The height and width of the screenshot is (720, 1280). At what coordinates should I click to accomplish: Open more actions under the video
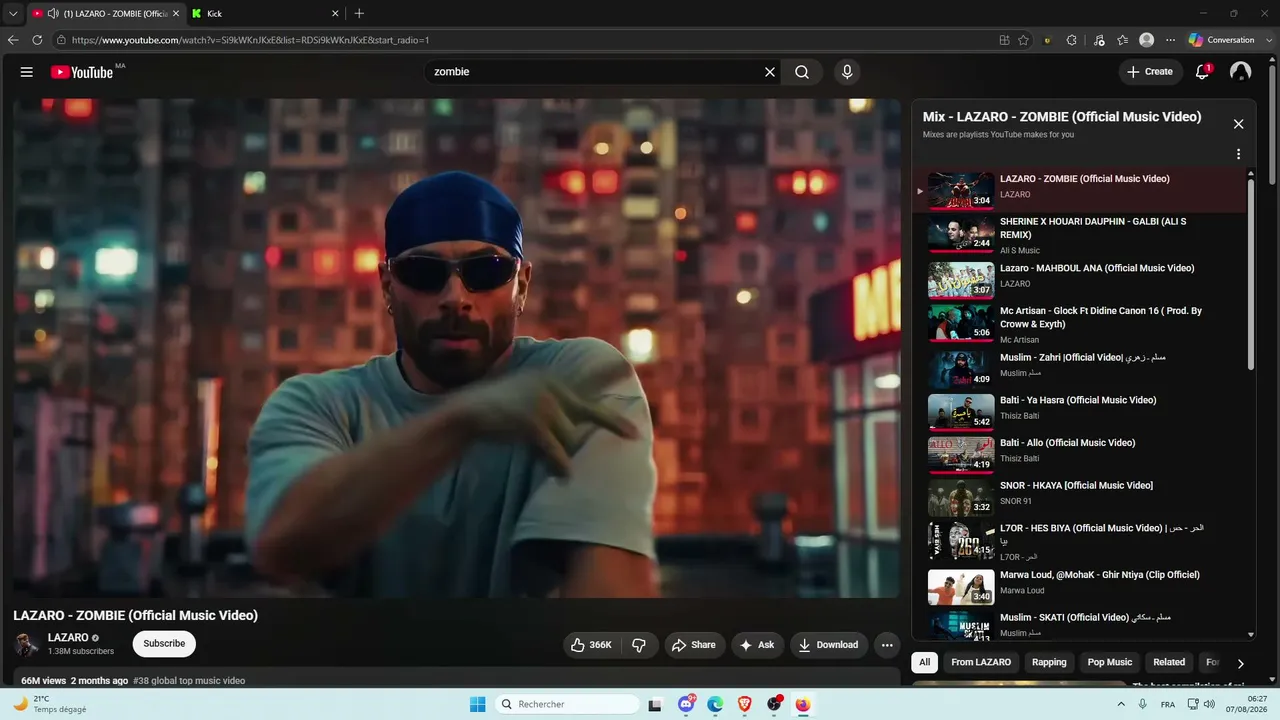(x=887, y=645)
